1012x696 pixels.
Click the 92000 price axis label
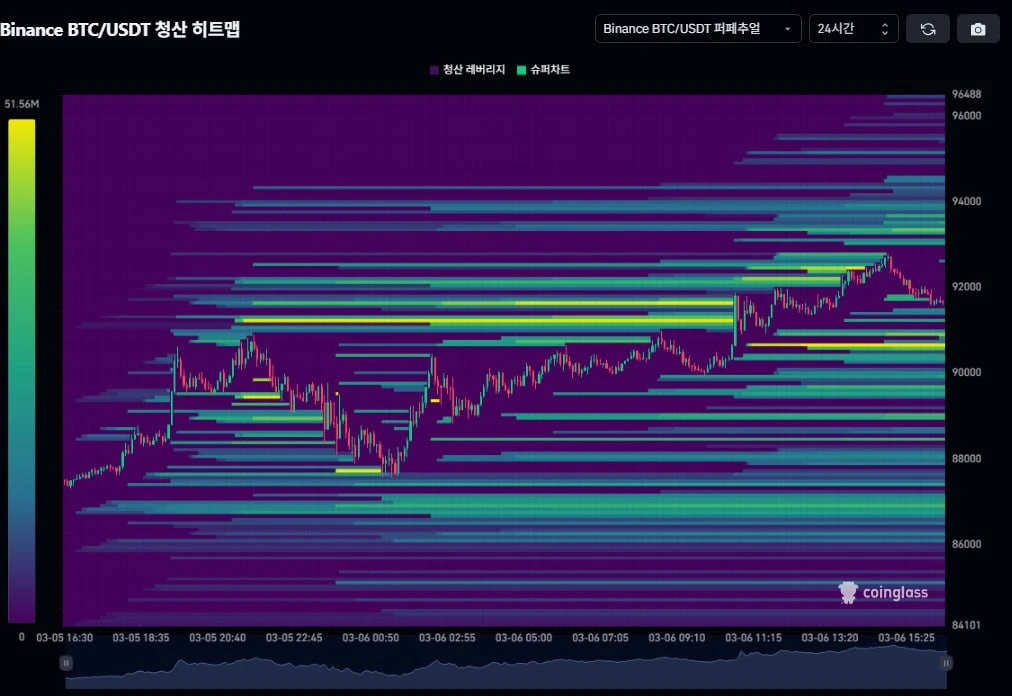(966, 287)
